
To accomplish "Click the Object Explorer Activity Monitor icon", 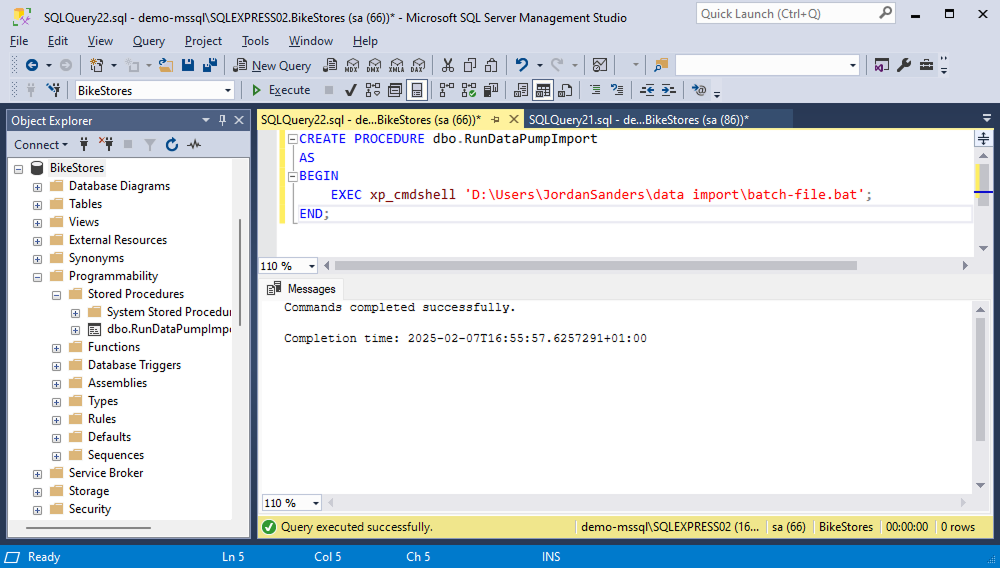I will coord(194,145).
